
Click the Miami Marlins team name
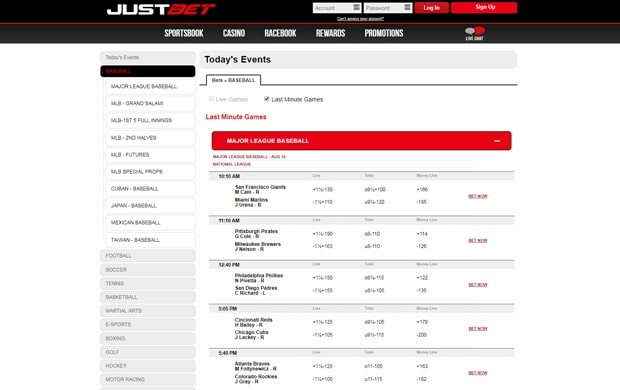tap(251, 200)
